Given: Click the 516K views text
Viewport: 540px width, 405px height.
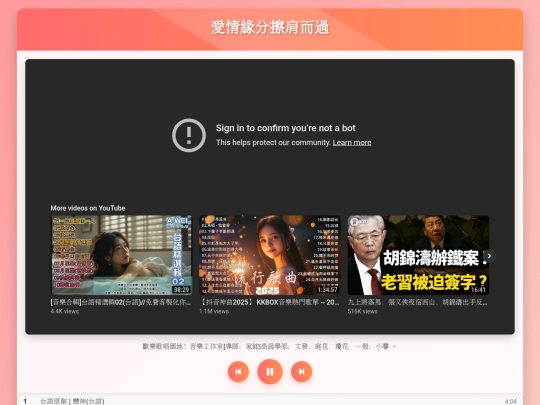Looking at the screenshot, I should coord(362,311).
